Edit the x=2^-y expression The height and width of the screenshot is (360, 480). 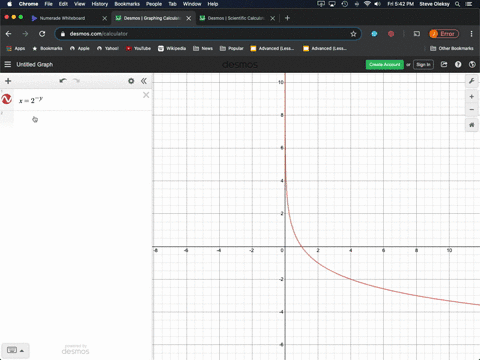pyautogui.click(x=31, y=100)
